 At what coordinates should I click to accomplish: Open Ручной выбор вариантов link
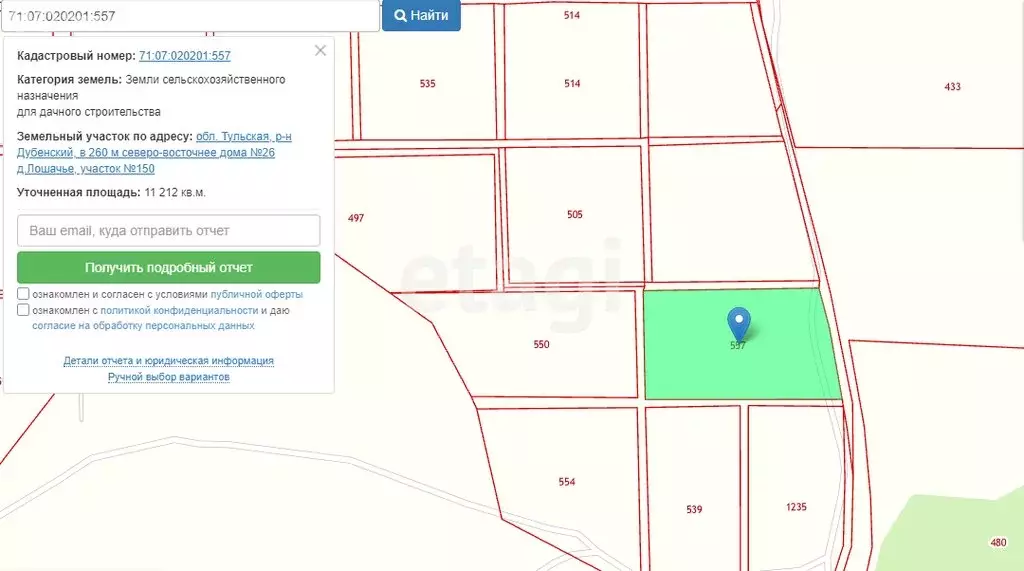(x=168, y=377)
